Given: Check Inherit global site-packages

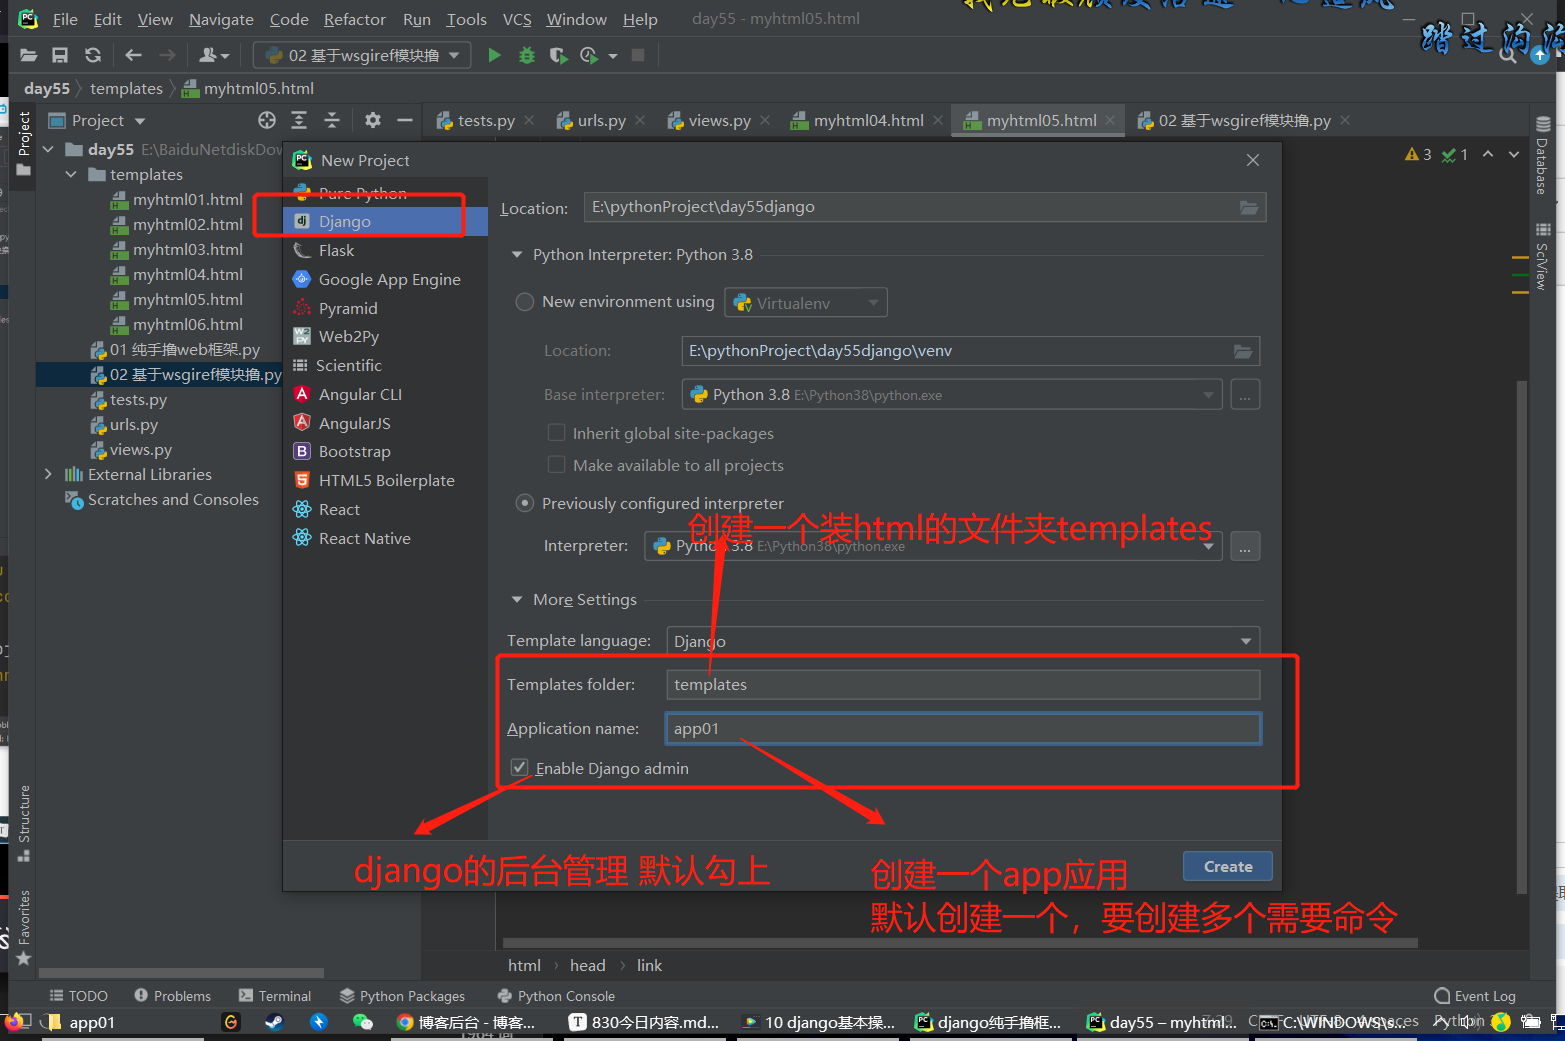Looking at the screenshot, I should [x=556, y=433].
